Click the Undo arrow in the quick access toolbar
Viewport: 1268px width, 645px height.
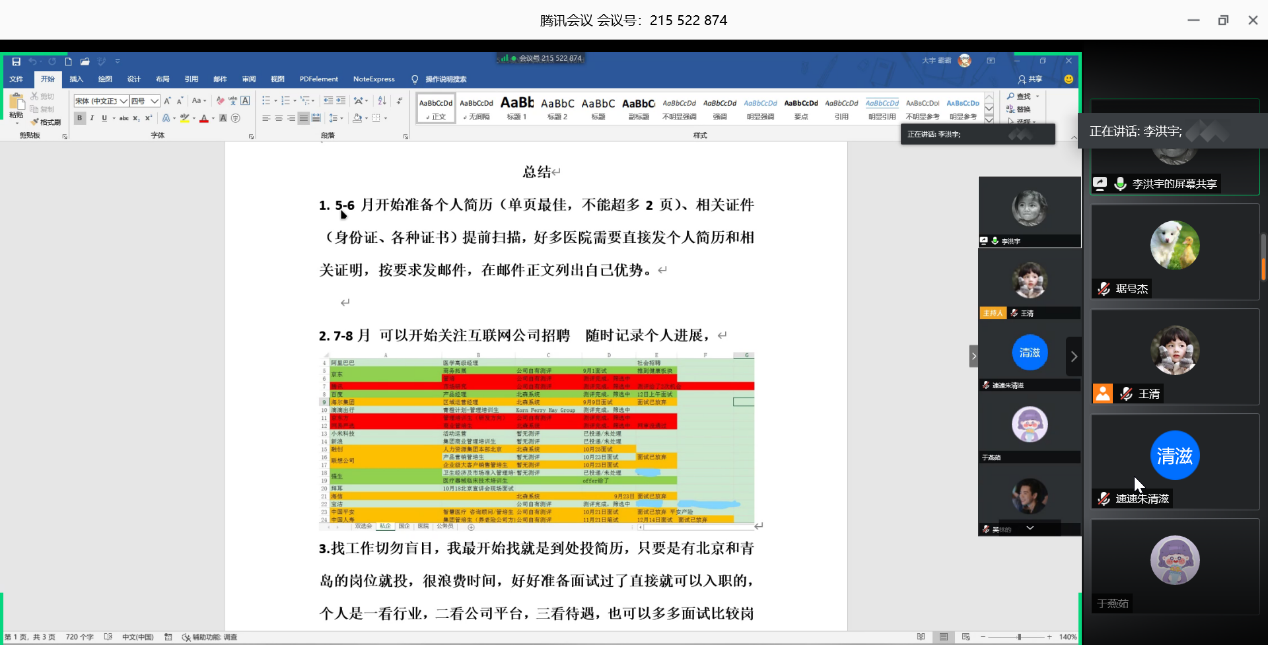(x=33, y=62)
